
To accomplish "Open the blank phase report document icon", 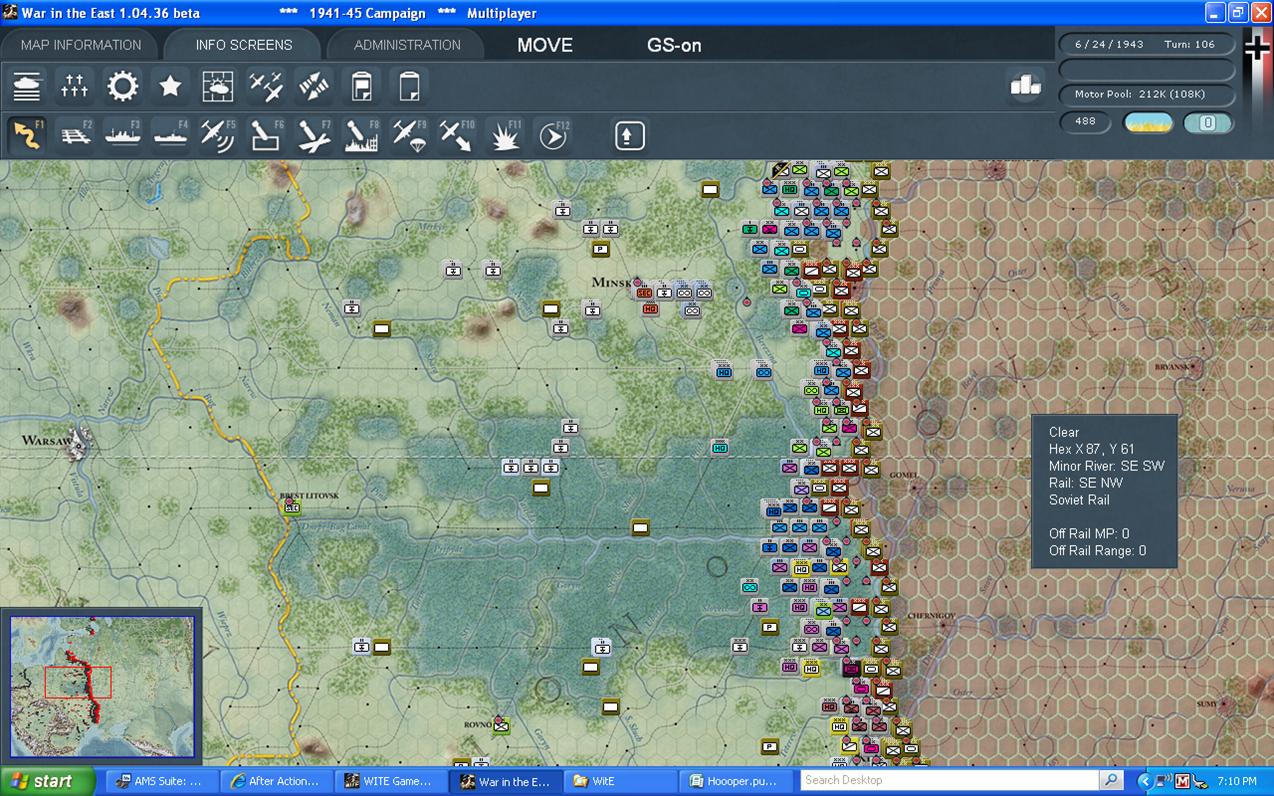I will coord(409,86).
